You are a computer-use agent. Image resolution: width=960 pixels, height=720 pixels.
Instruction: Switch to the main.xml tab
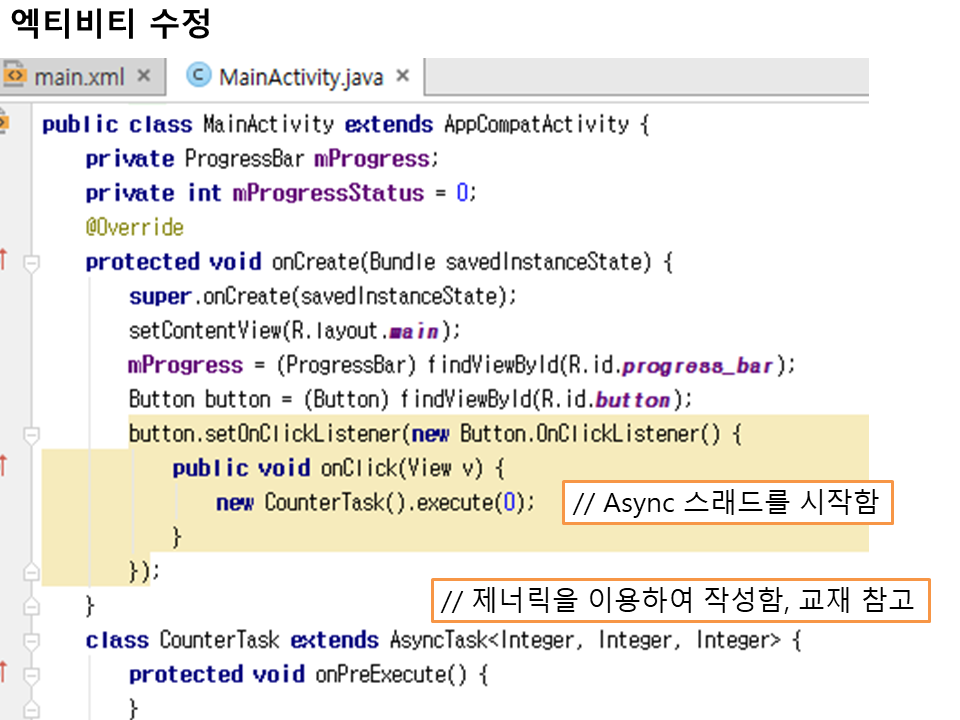(80, 77)
